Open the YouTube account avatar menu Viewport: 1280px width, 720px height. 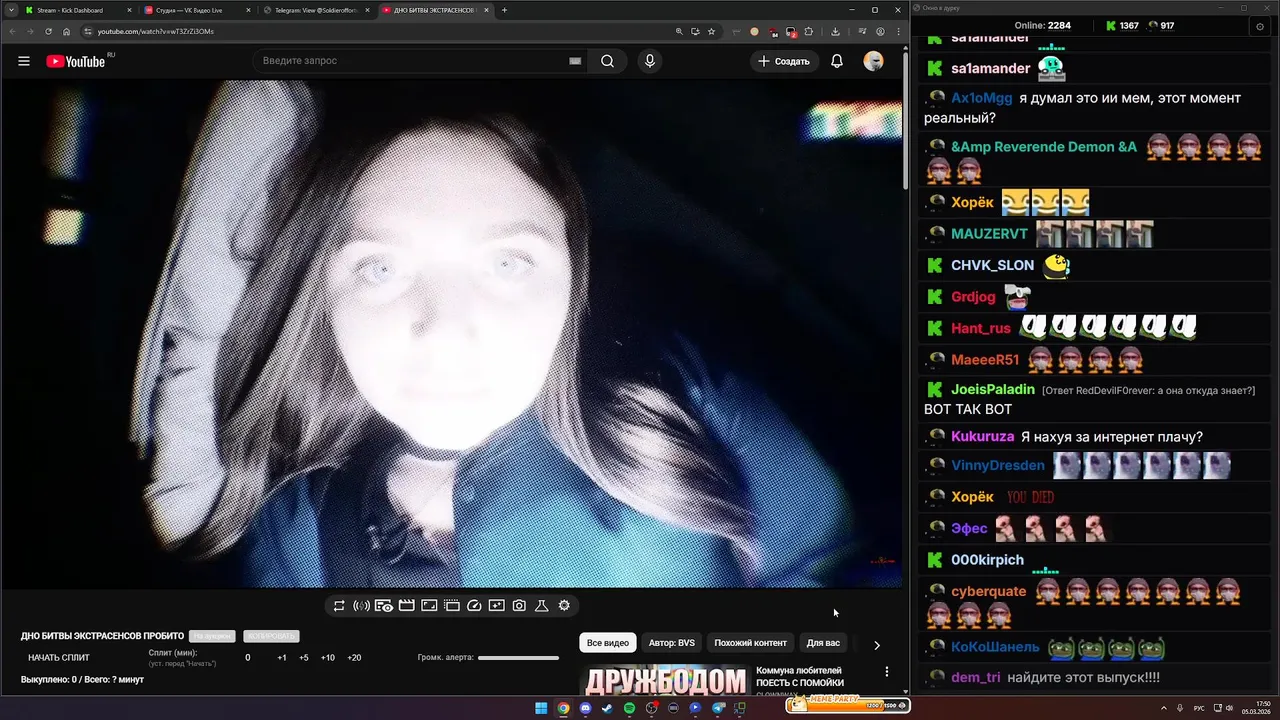[x=874, y=61]
